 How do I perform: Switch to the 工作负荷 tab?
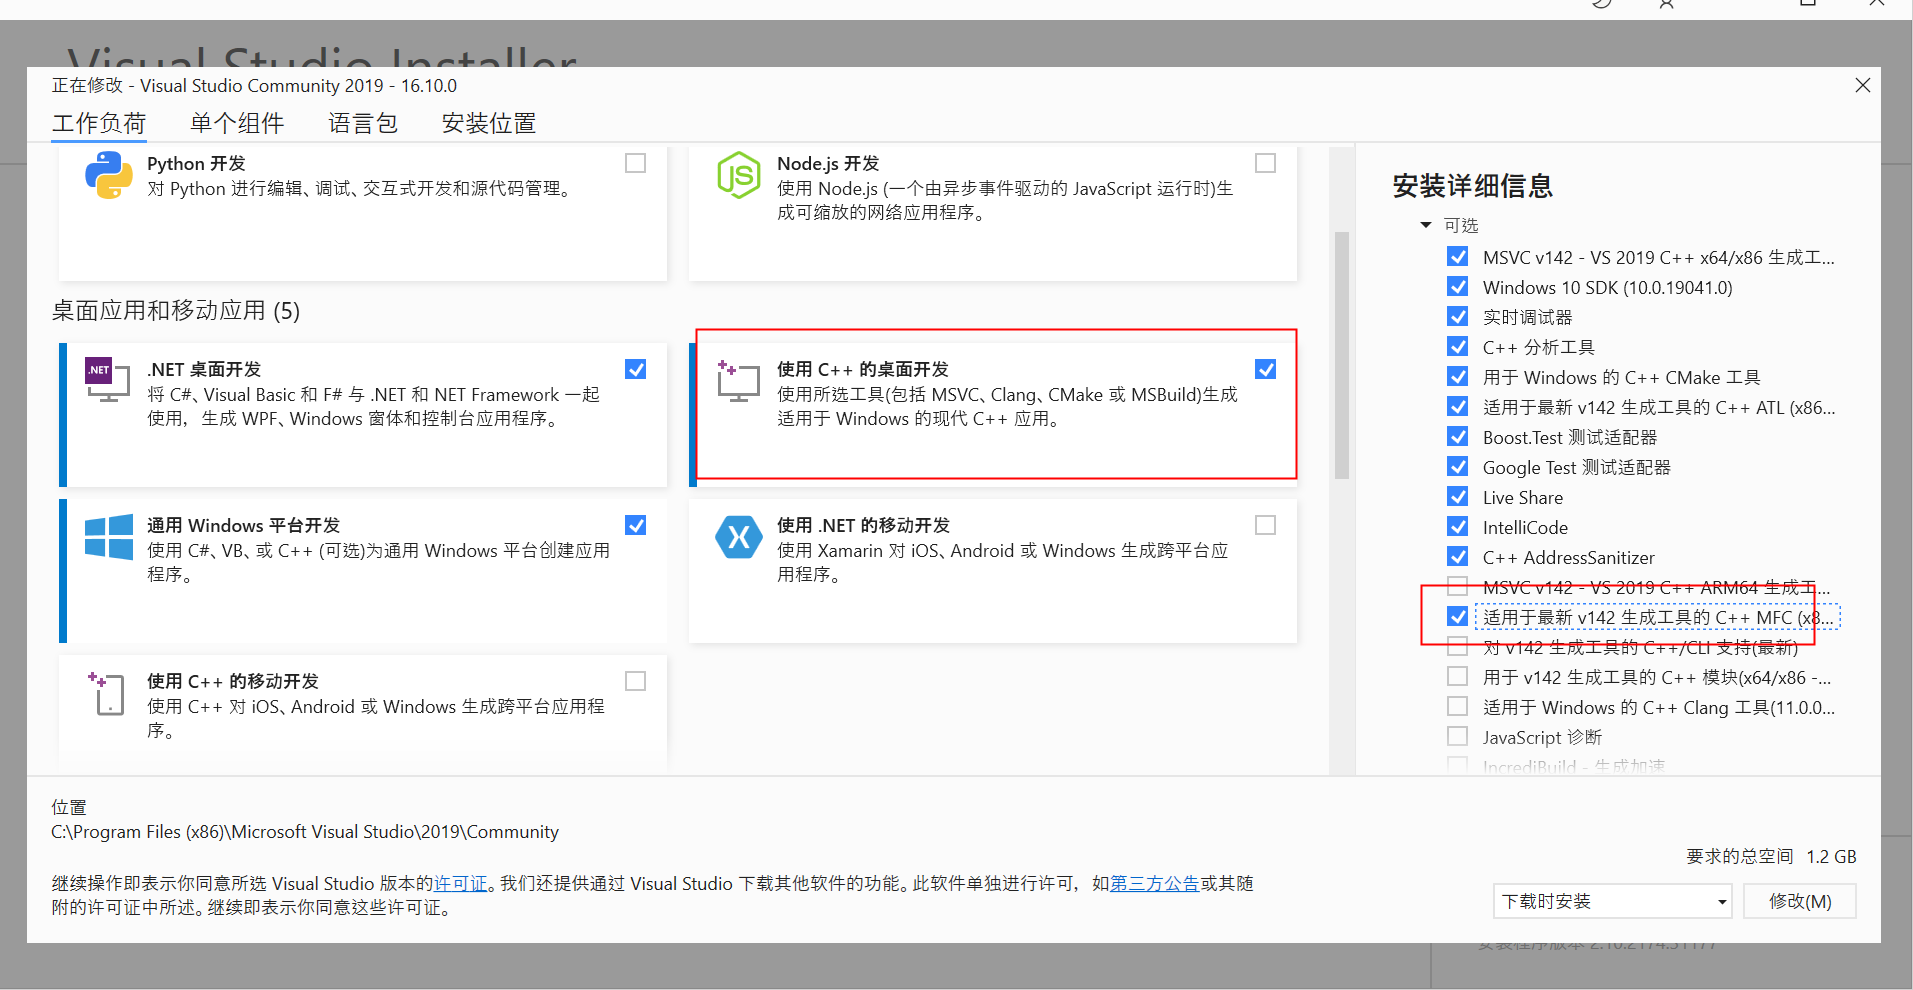[99, 123]
